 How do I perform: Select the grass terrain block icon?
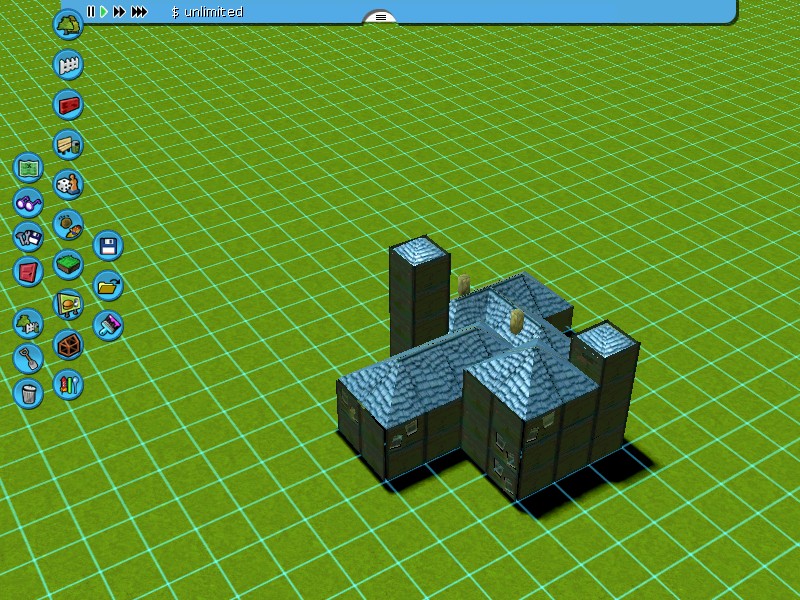[68, 264]
